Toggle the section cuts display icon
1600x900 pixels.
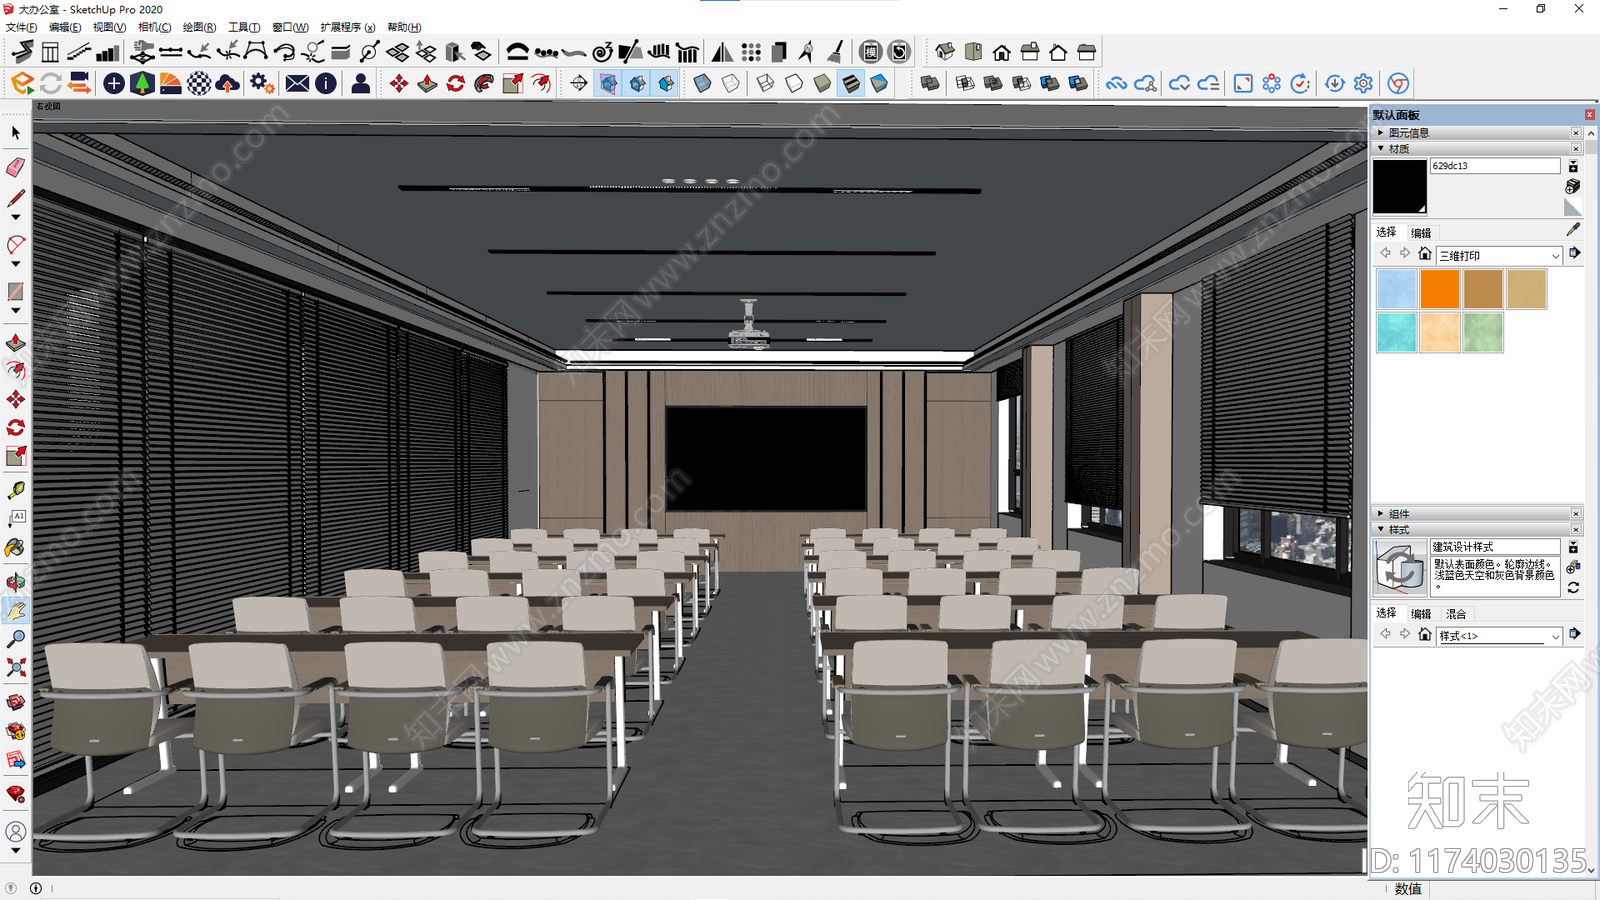[638, 83]
